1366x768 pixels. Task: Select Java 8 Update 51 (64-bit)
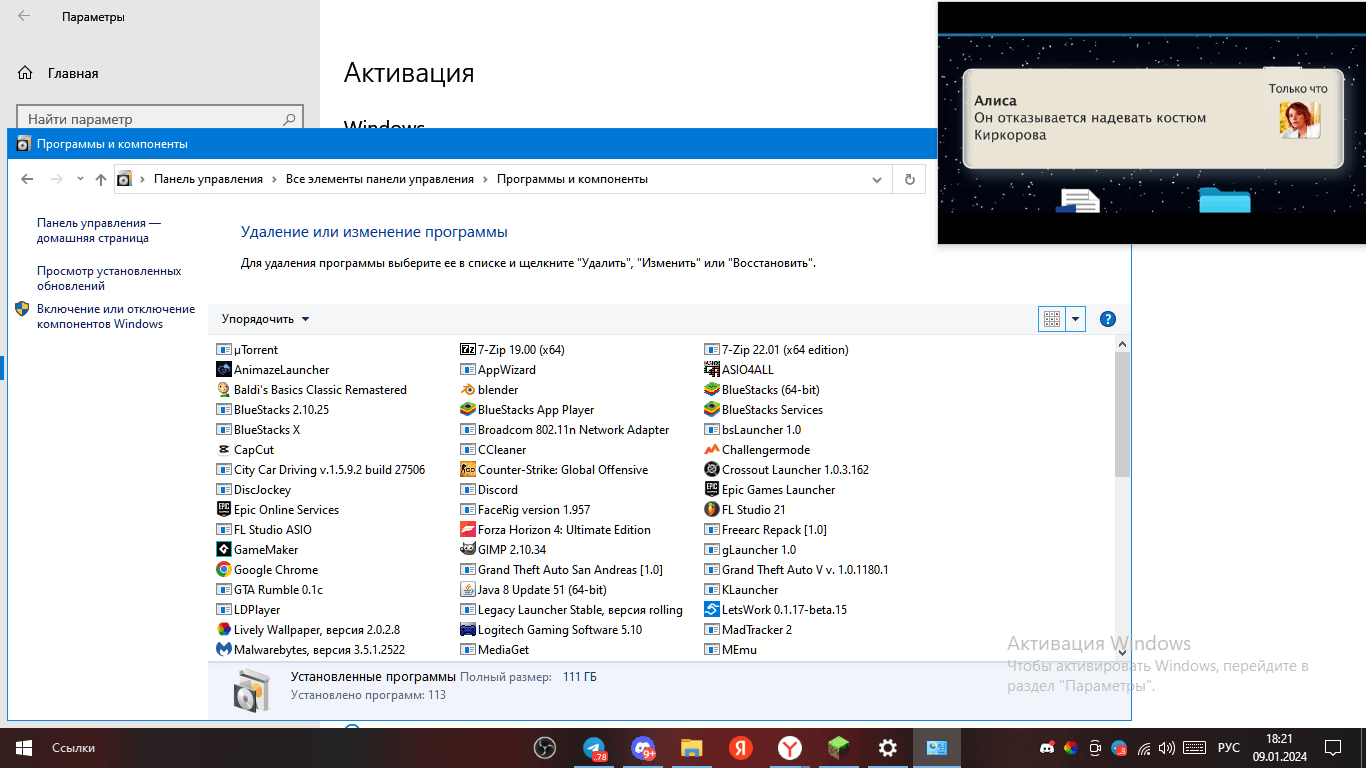tap(534, 590)
